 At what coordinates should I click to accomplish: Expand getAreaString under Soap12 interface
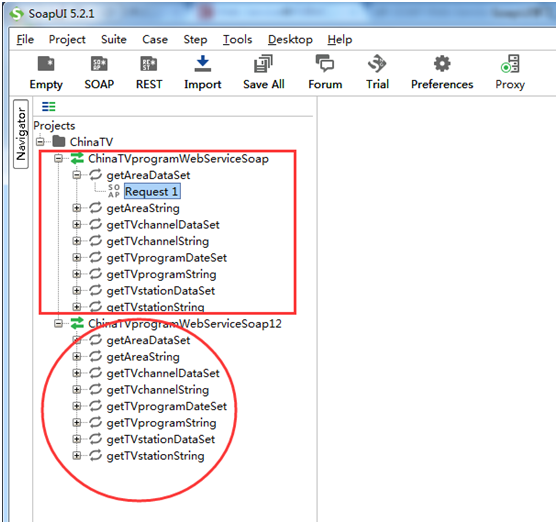tap(77, 356)
